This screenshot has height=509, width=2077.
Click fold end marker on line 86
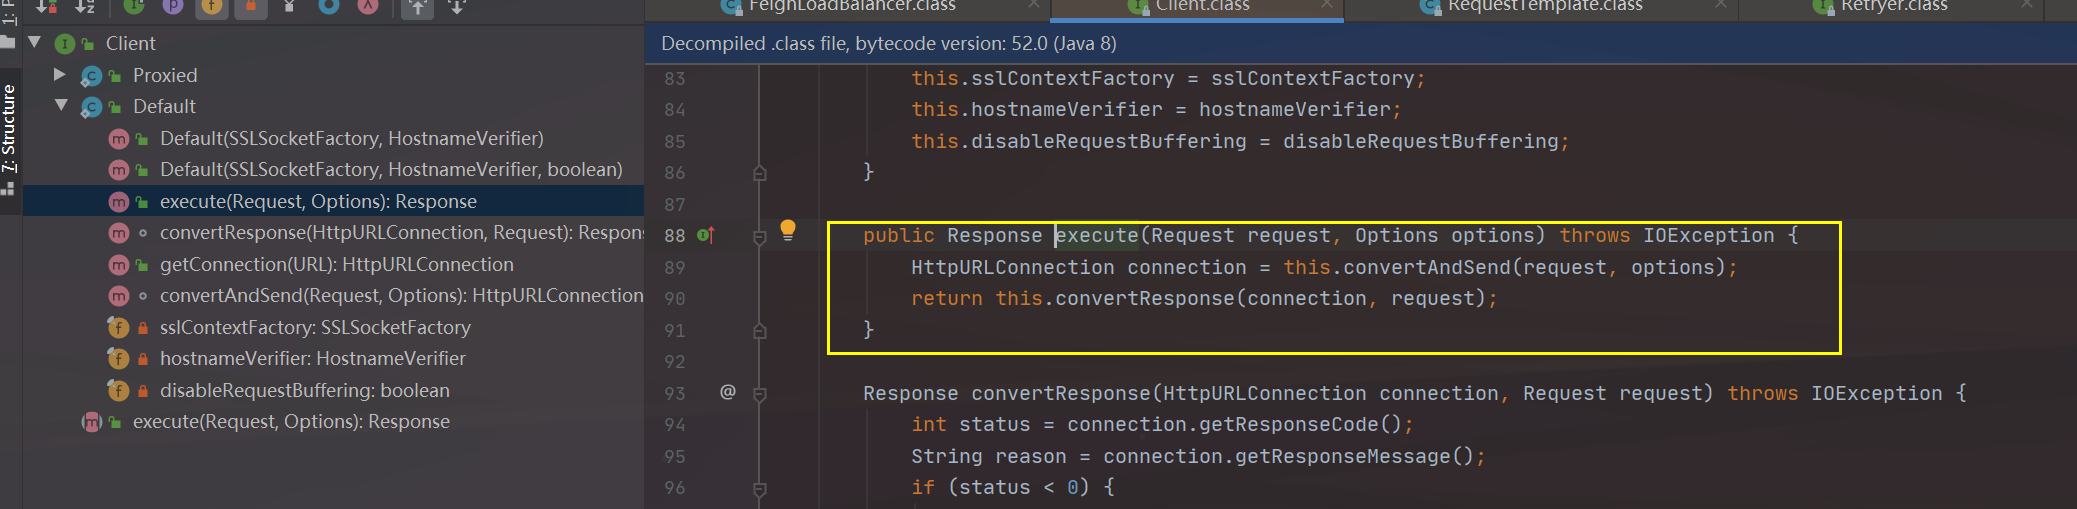tap(760, 173)
